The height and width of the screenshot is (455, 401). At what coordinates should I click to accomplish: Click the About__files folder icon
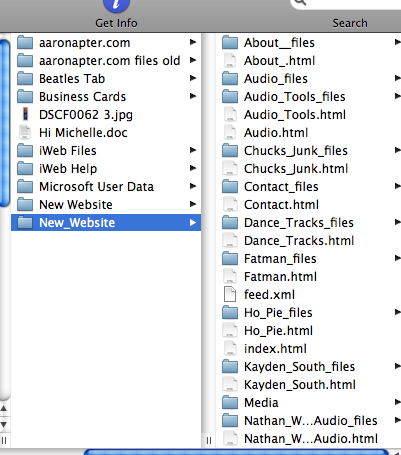pos(230,43)
